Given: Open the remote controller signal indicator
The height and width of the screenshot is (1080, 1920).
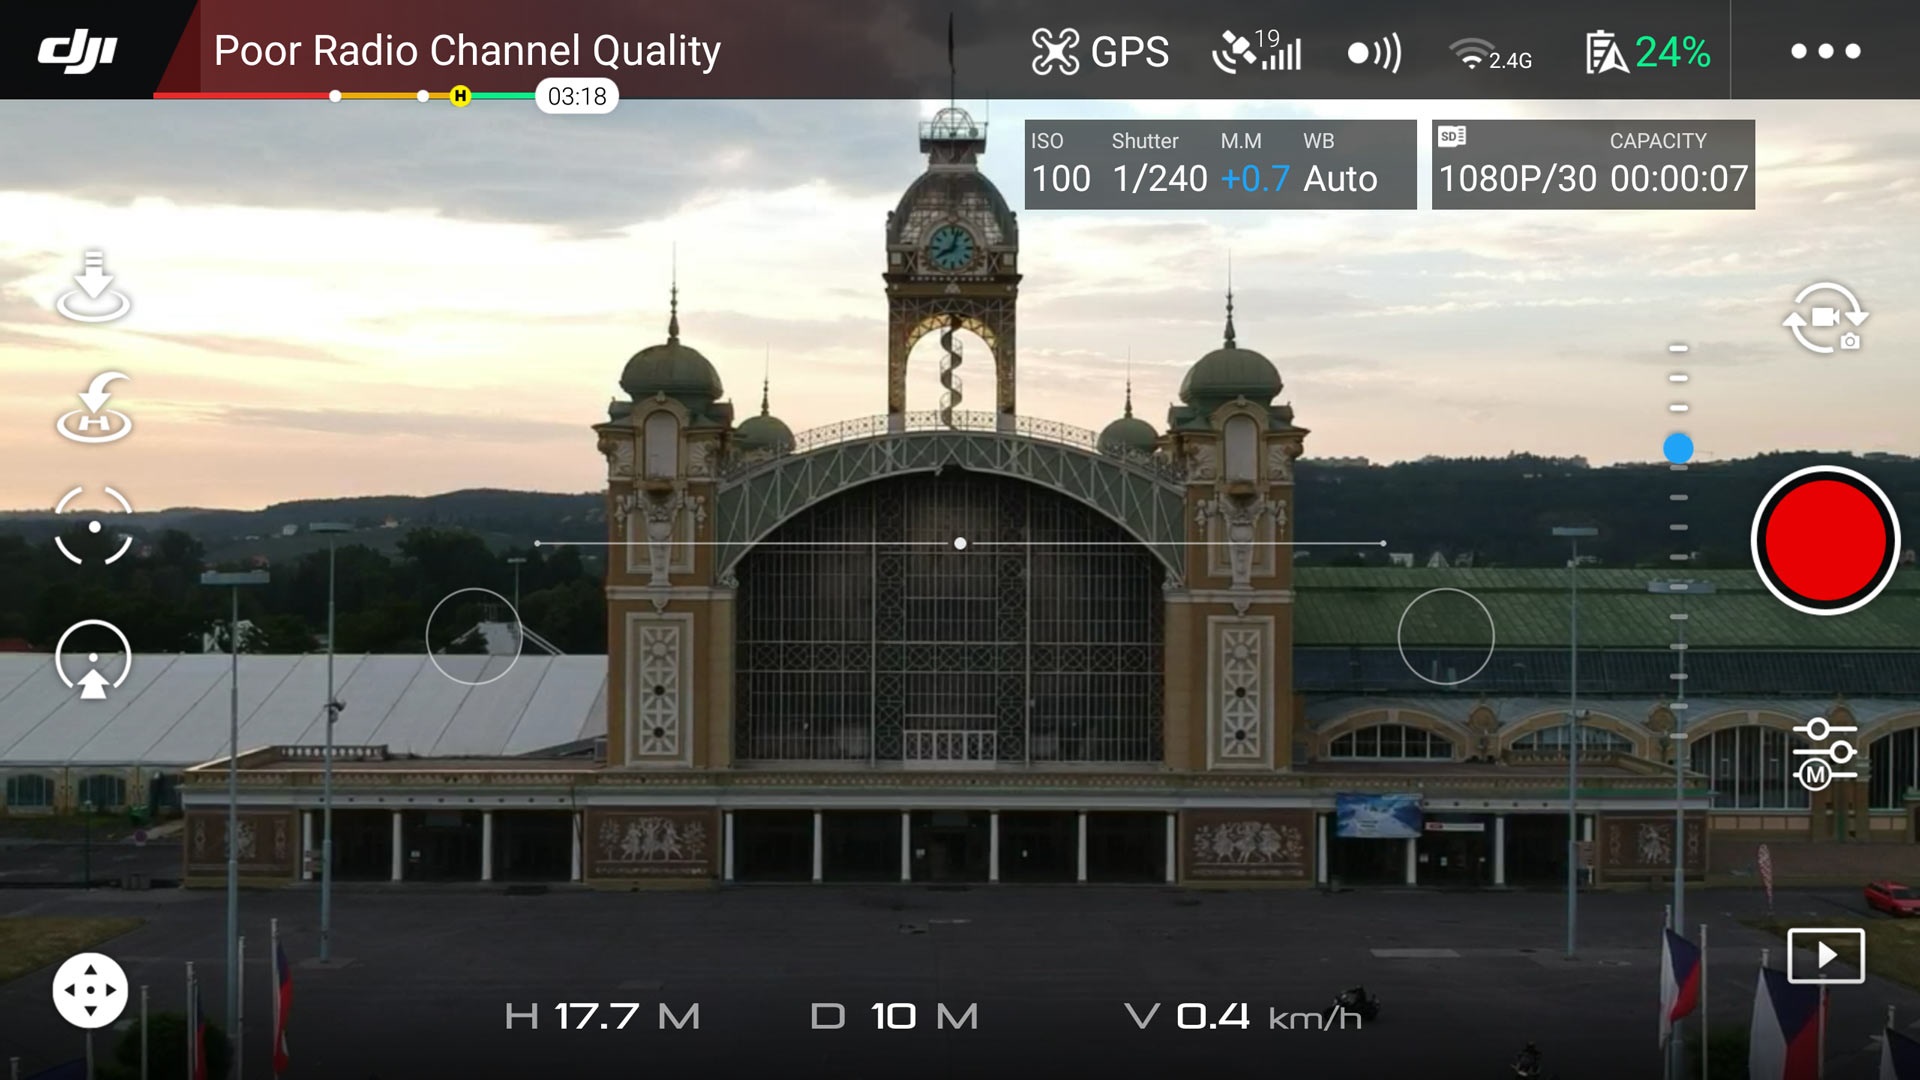Looking at the screenshot, I should (1372, 50).
